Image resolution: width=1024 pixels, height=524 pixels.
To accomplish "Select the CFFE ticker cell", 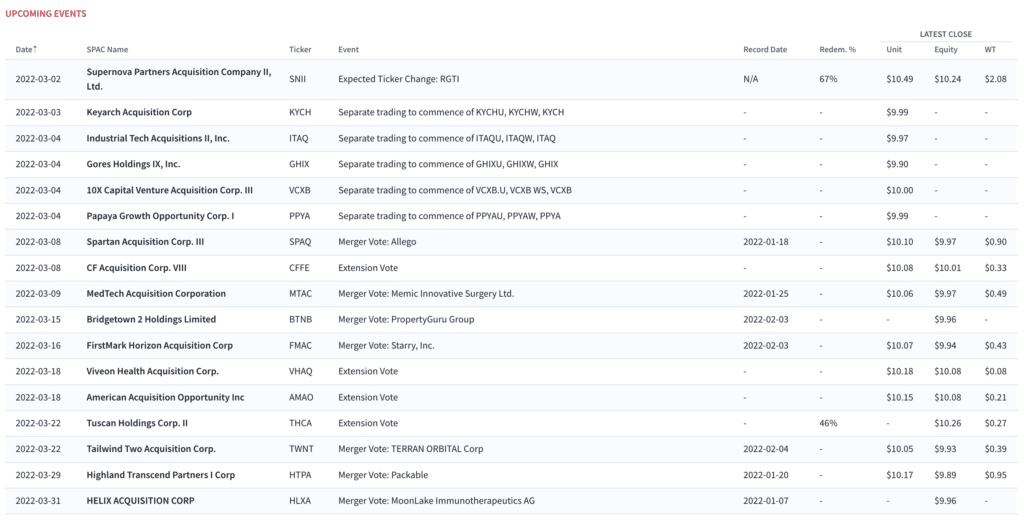I will click(x=300, y=268).
